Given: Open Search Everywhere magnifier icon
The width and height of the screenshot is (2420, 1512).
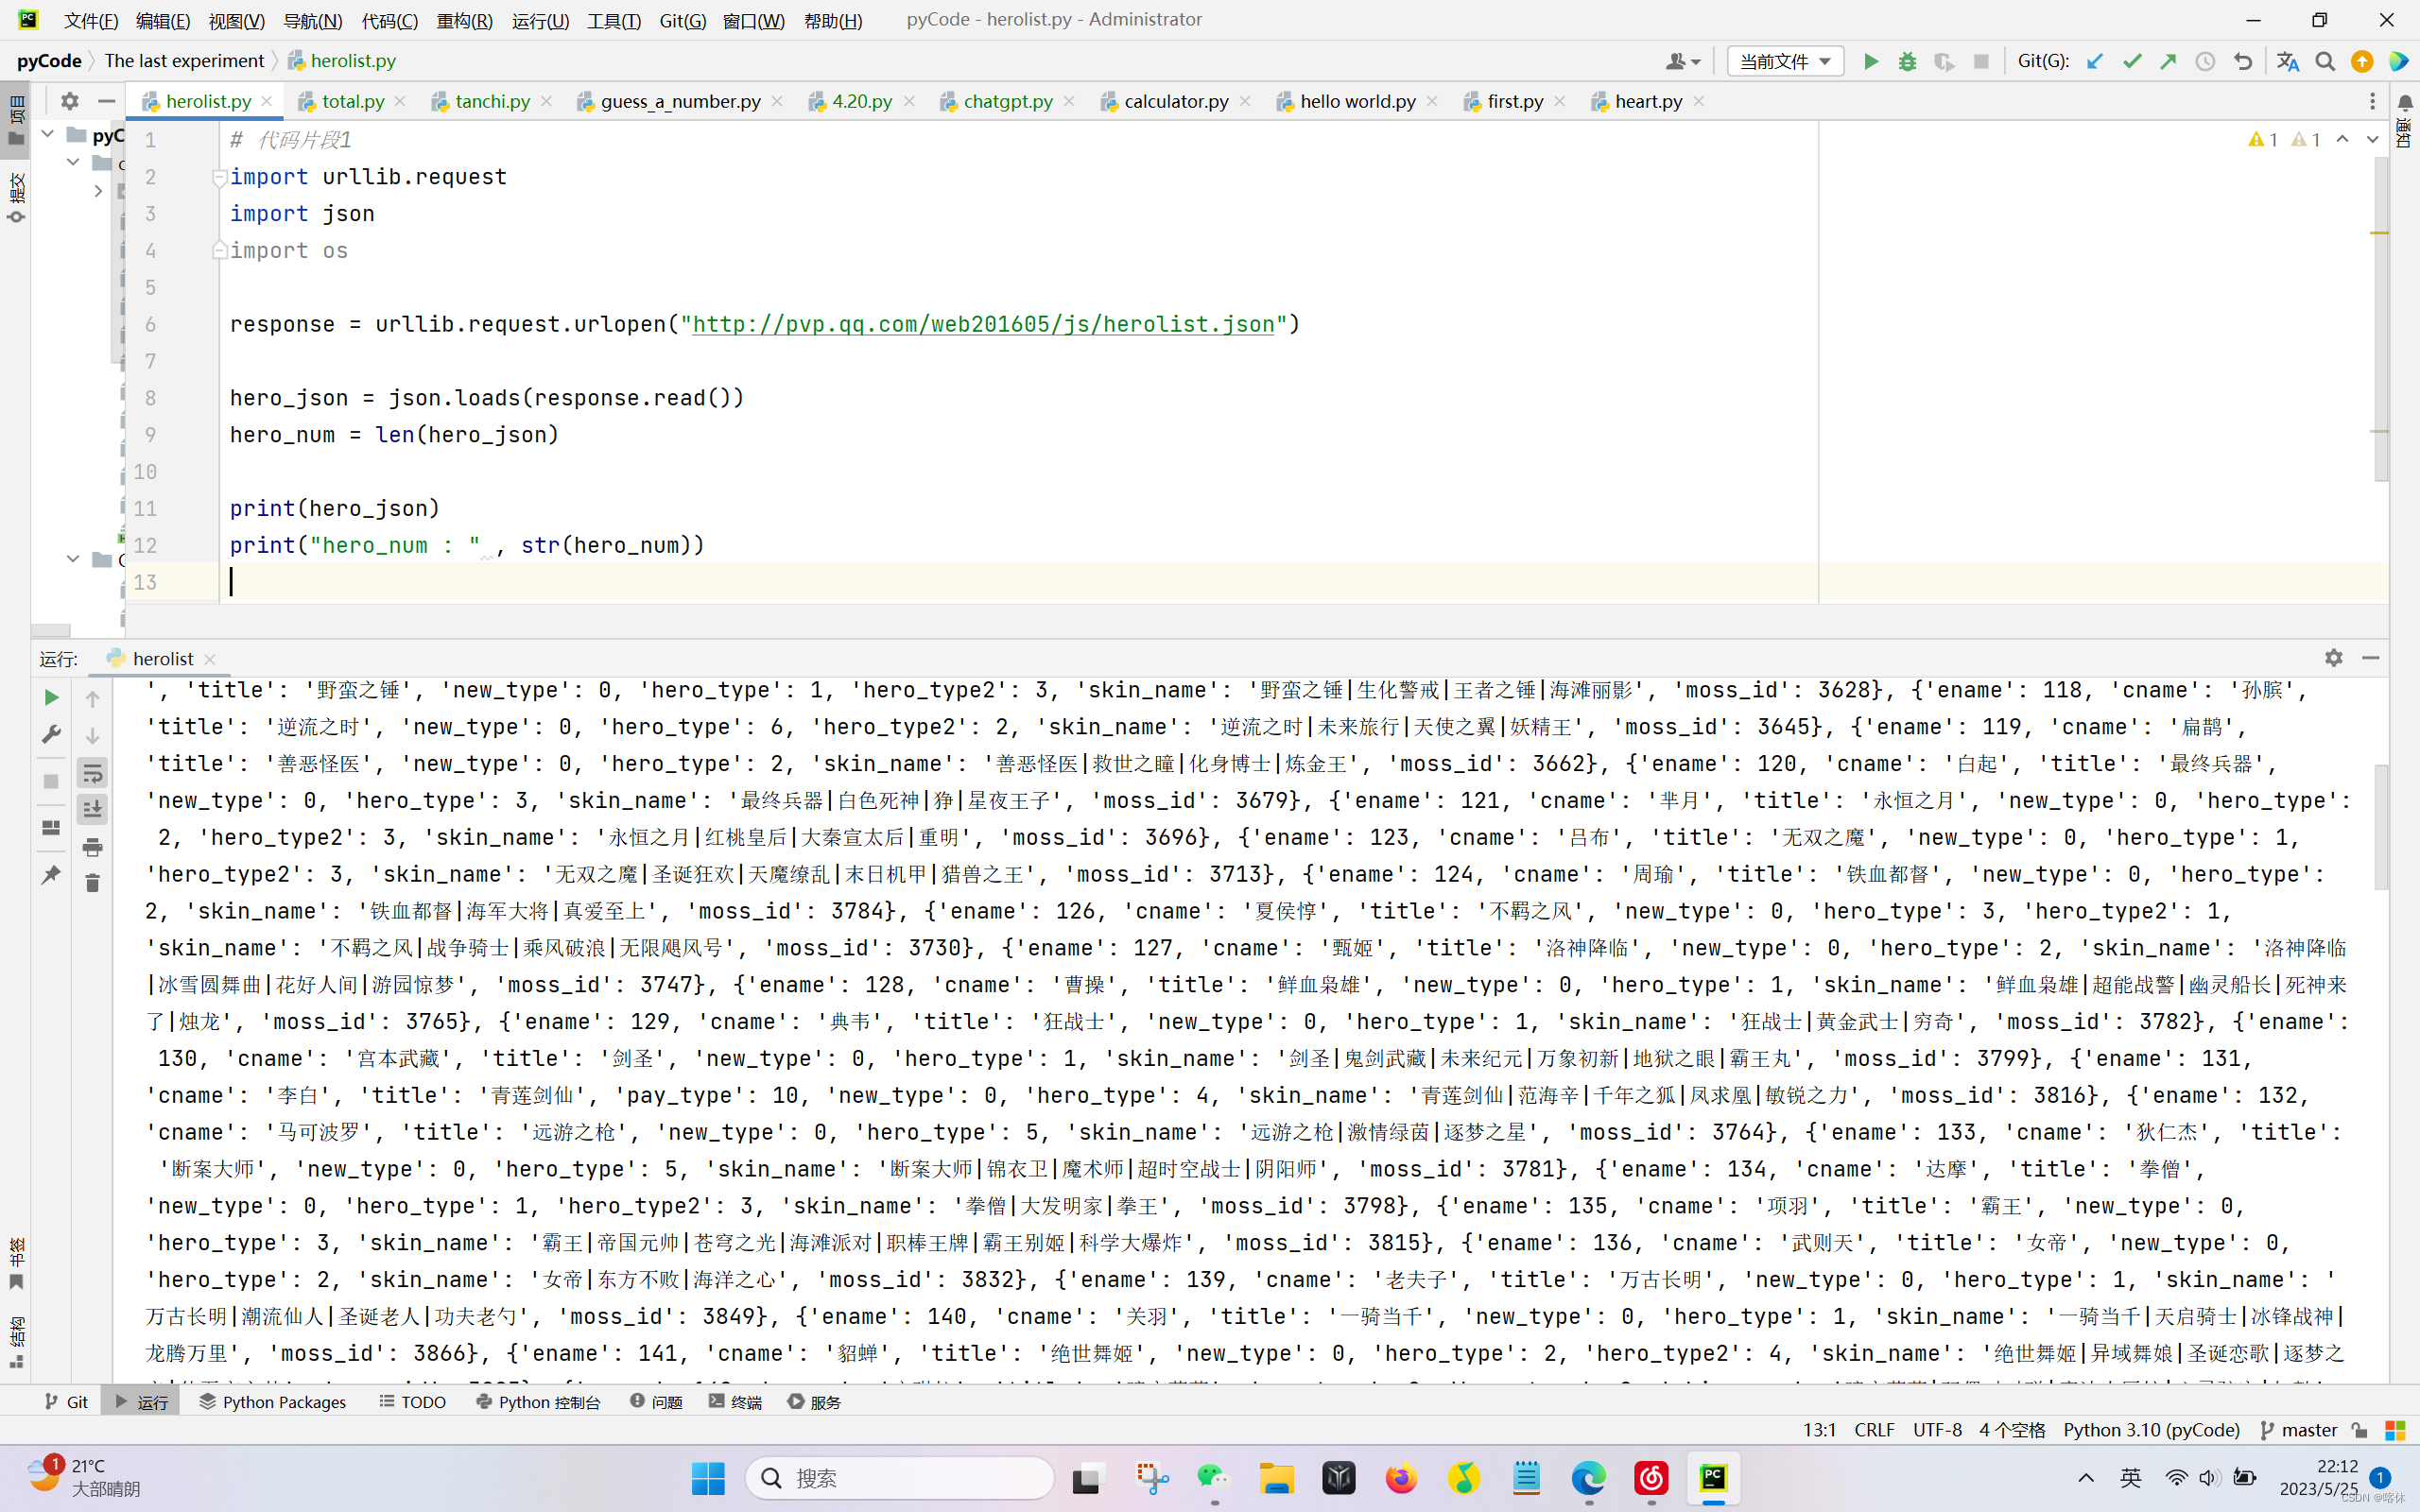Looking at the screenshot, I should point(2325,62).
